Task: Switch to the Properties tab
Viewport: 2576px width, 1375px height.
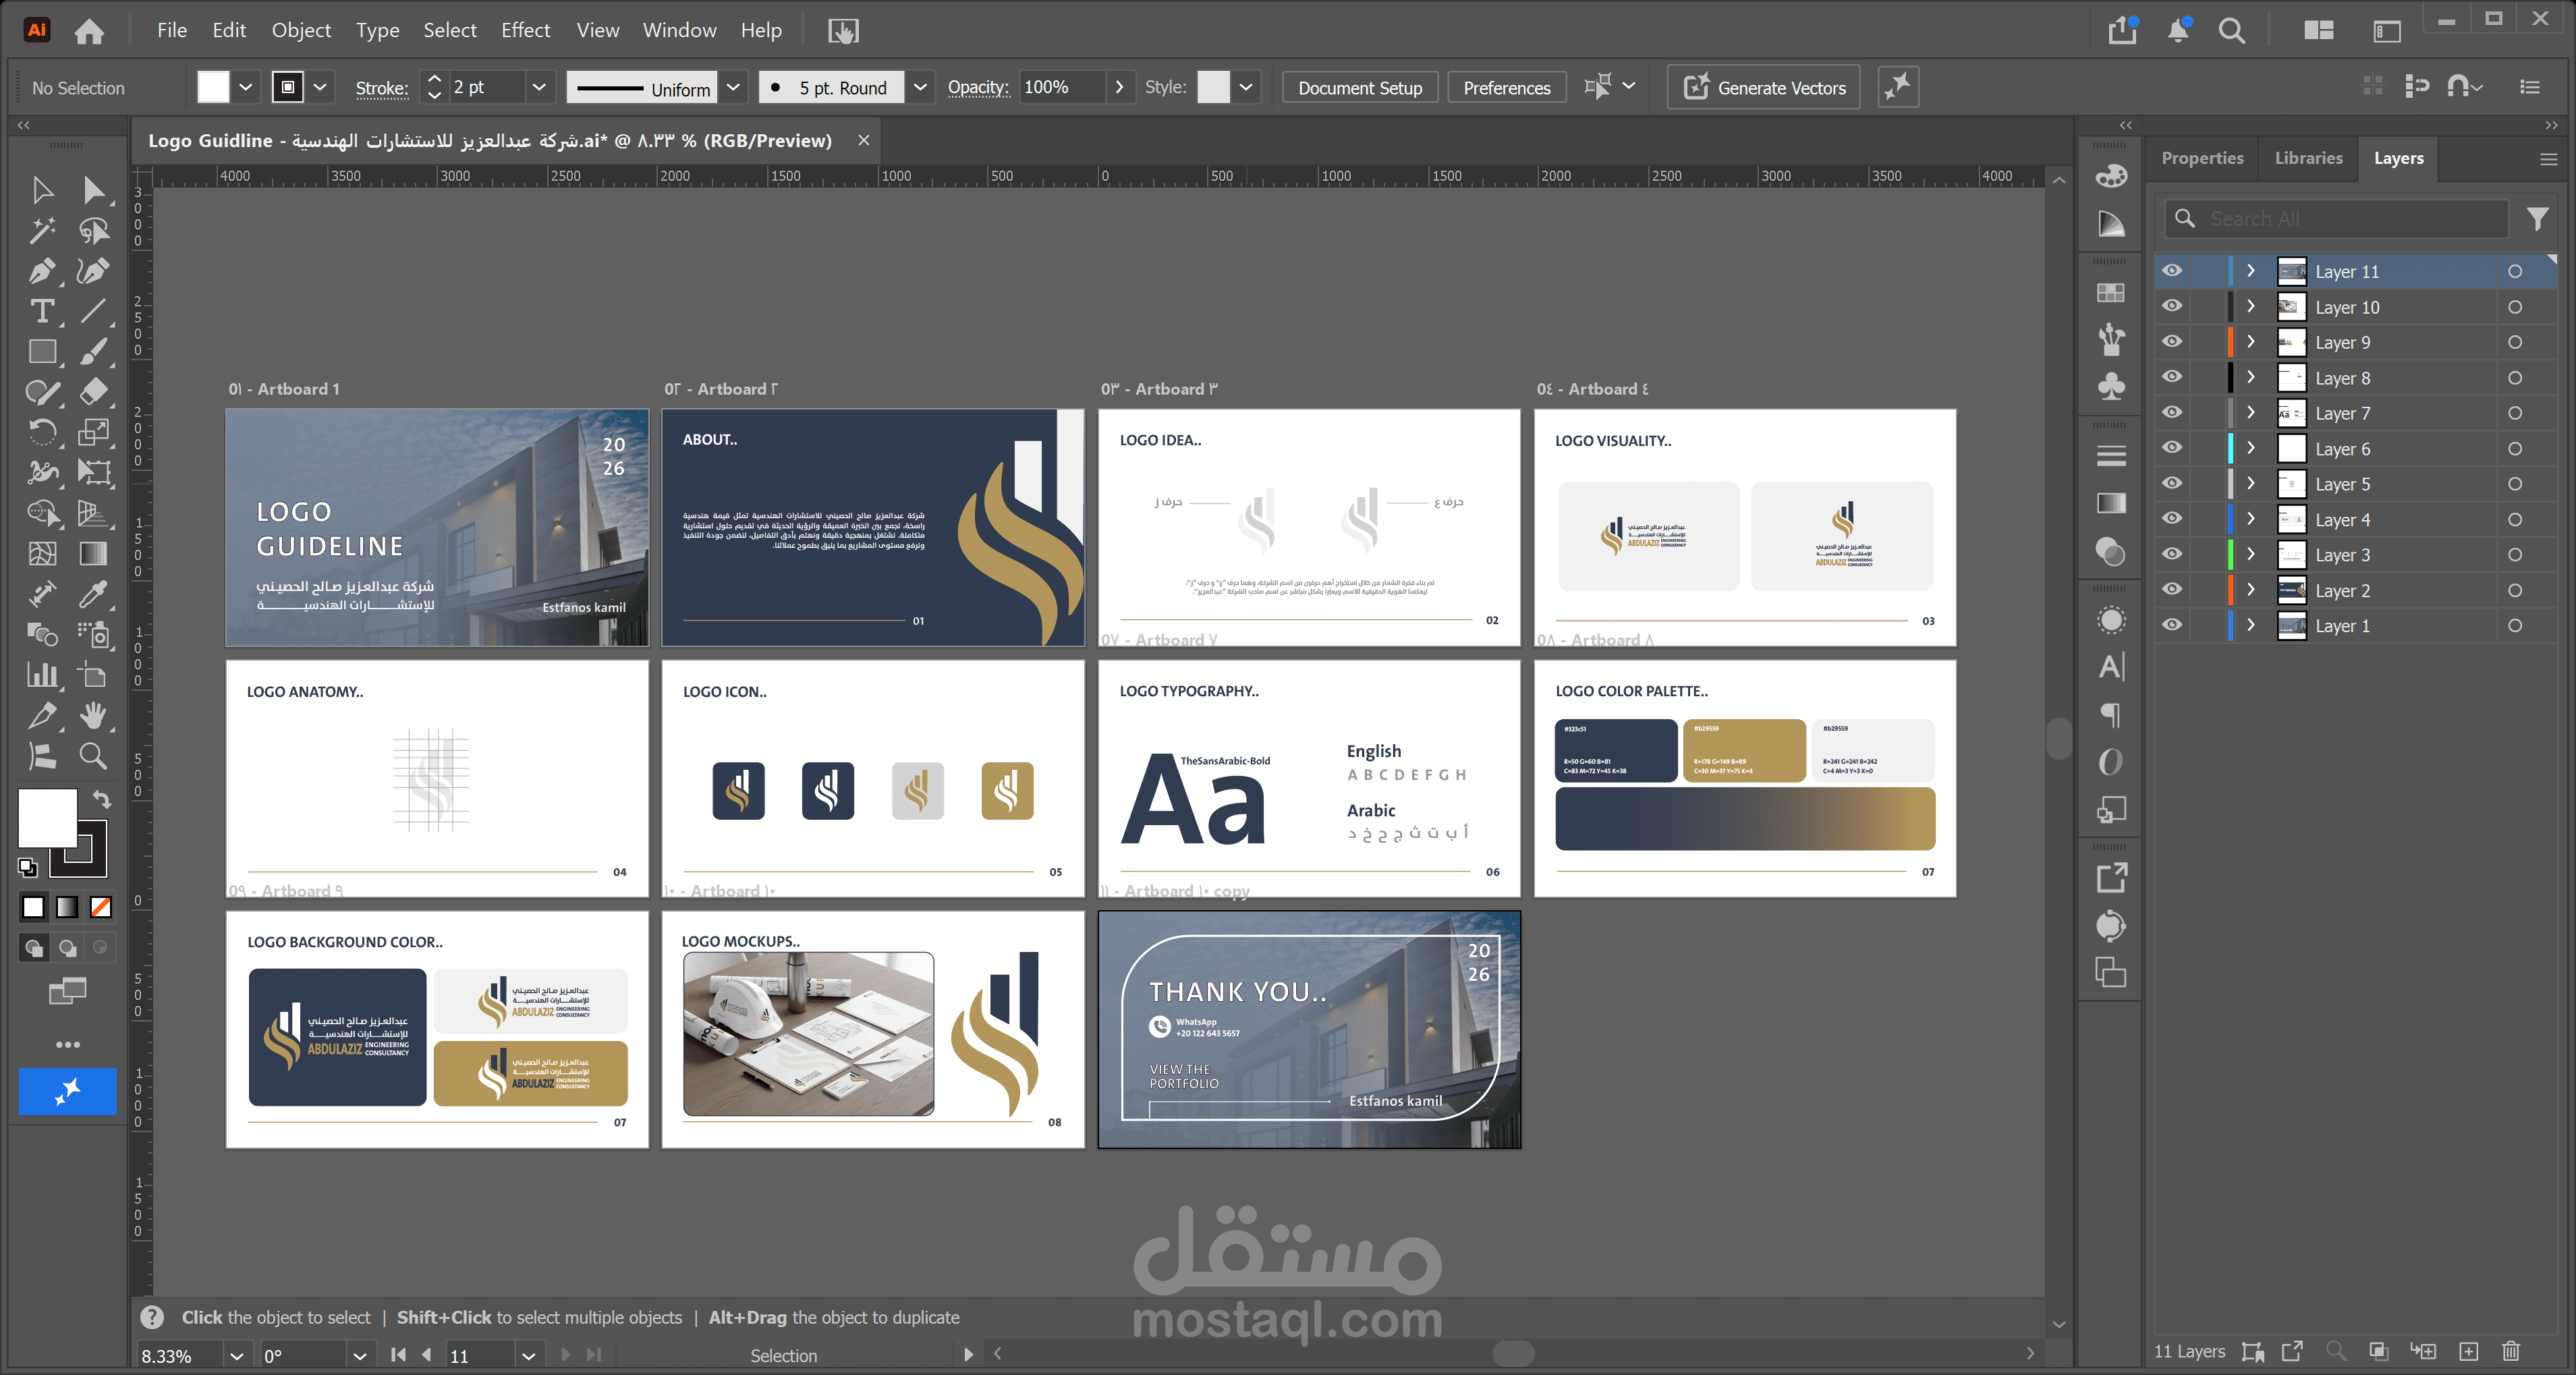Action: (2202, 158)
